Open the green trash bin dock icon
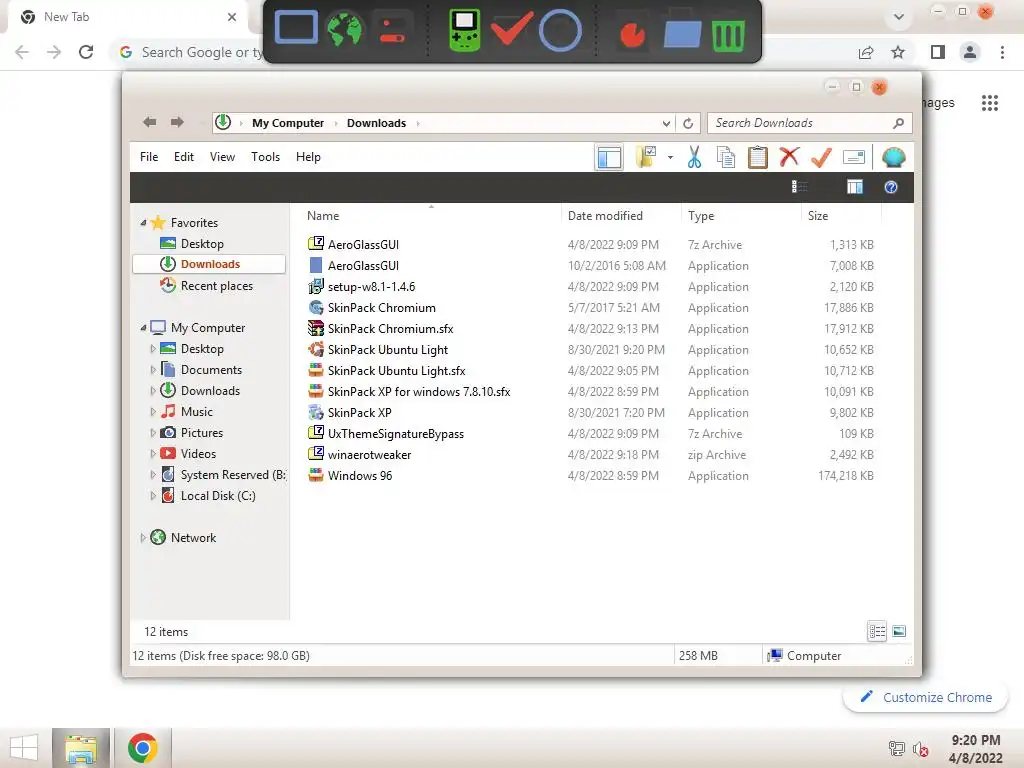Screen dimensions: 1024x768 point(728,34)
